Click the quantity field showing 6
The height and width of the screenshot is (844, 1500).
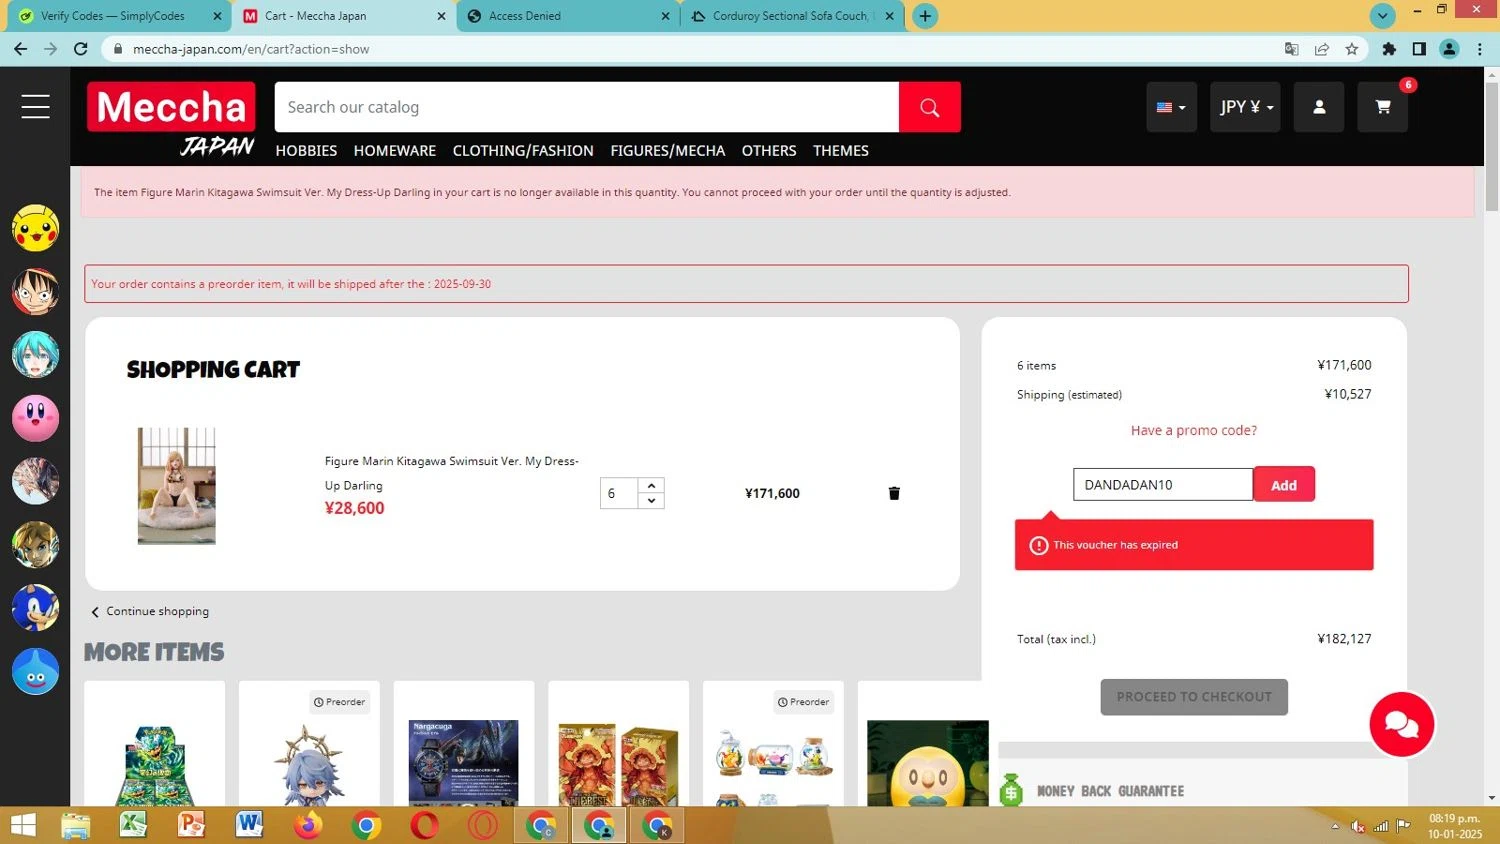point(619,493)
